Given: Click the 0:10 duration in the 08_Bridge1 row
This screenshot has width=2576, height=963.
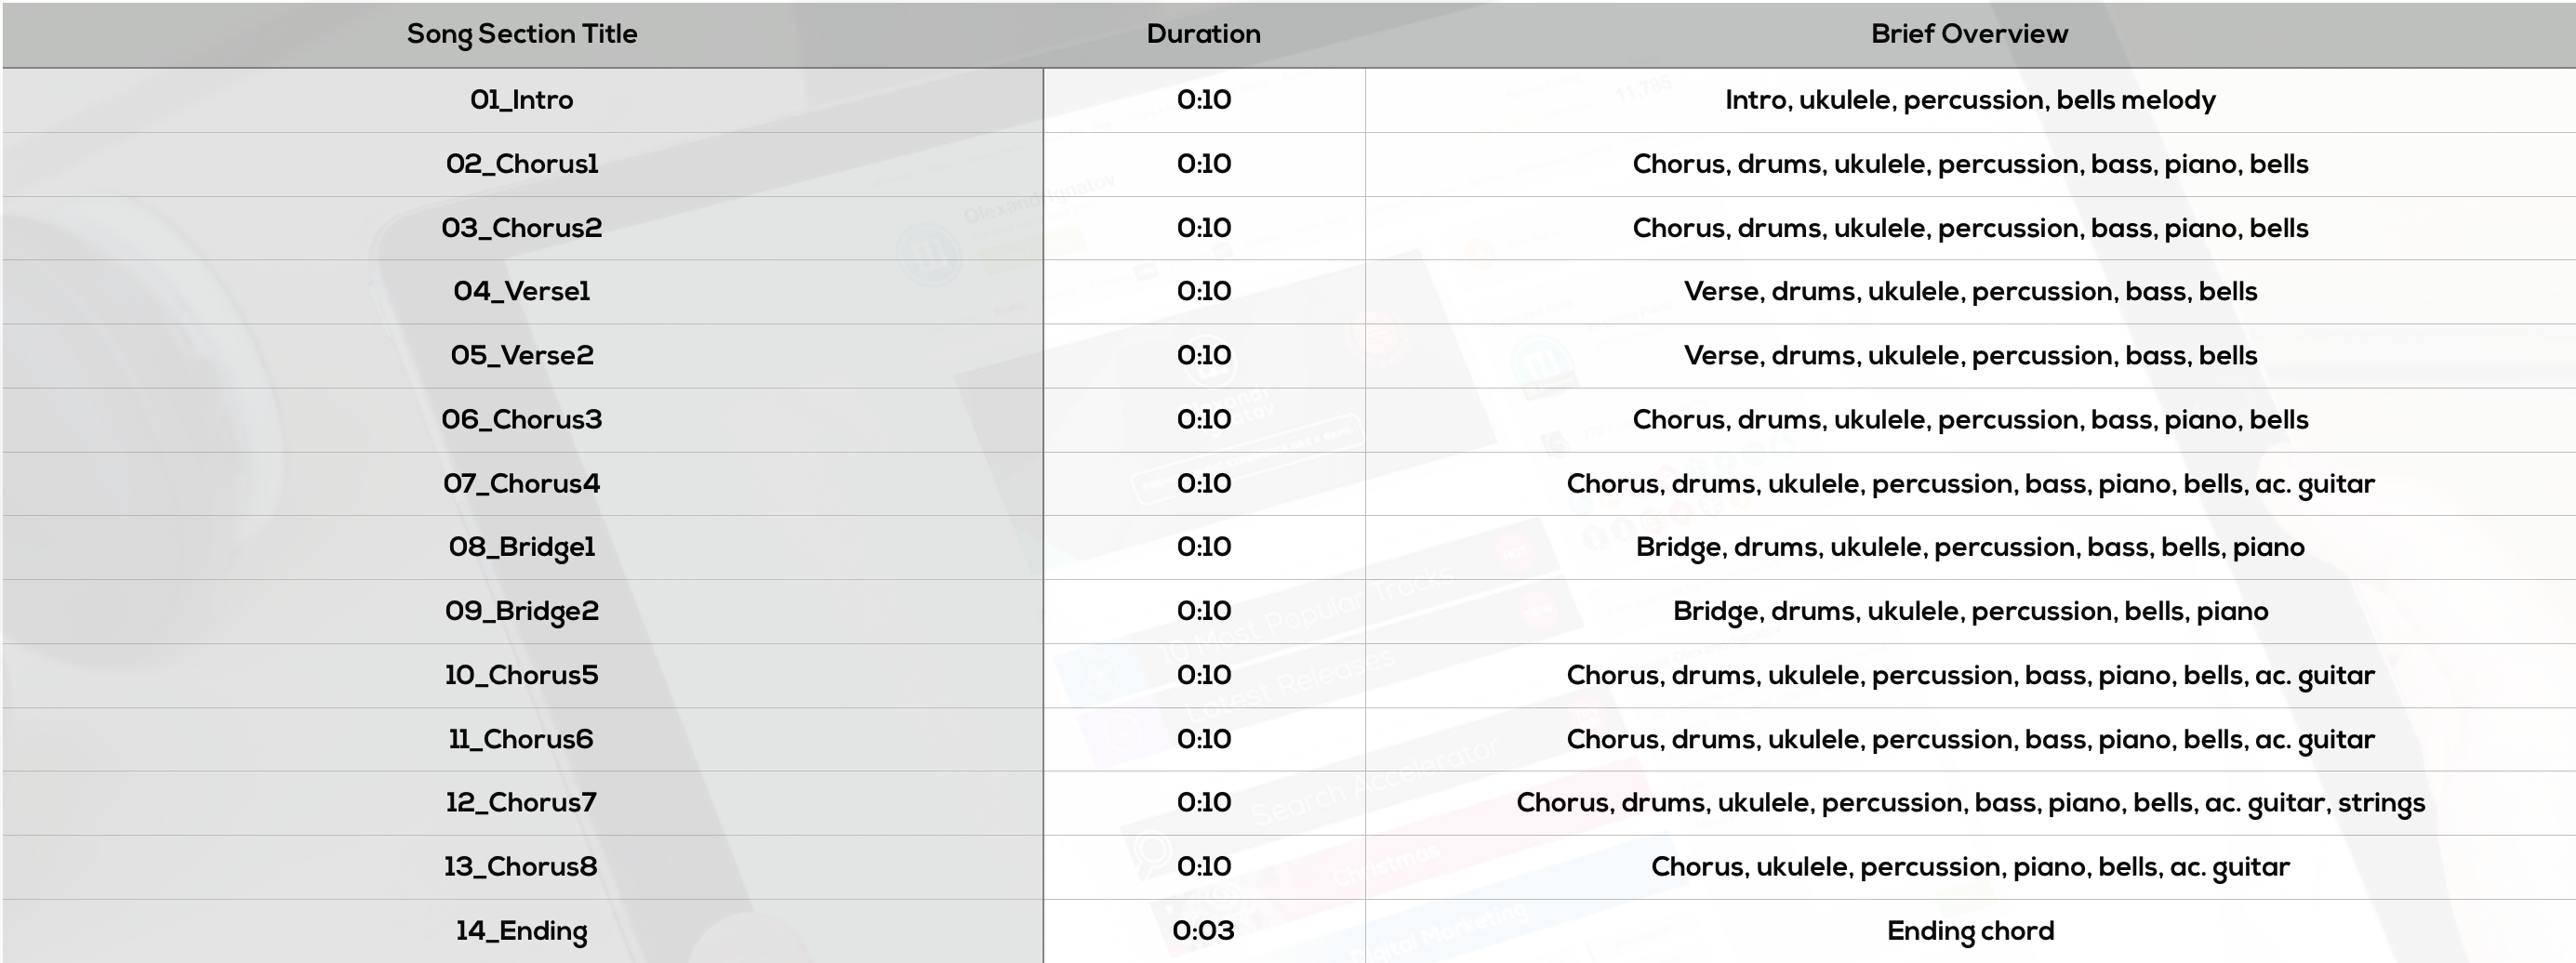Looking at the screenshot, I should pyautogui.click(x=1204, y=547).
